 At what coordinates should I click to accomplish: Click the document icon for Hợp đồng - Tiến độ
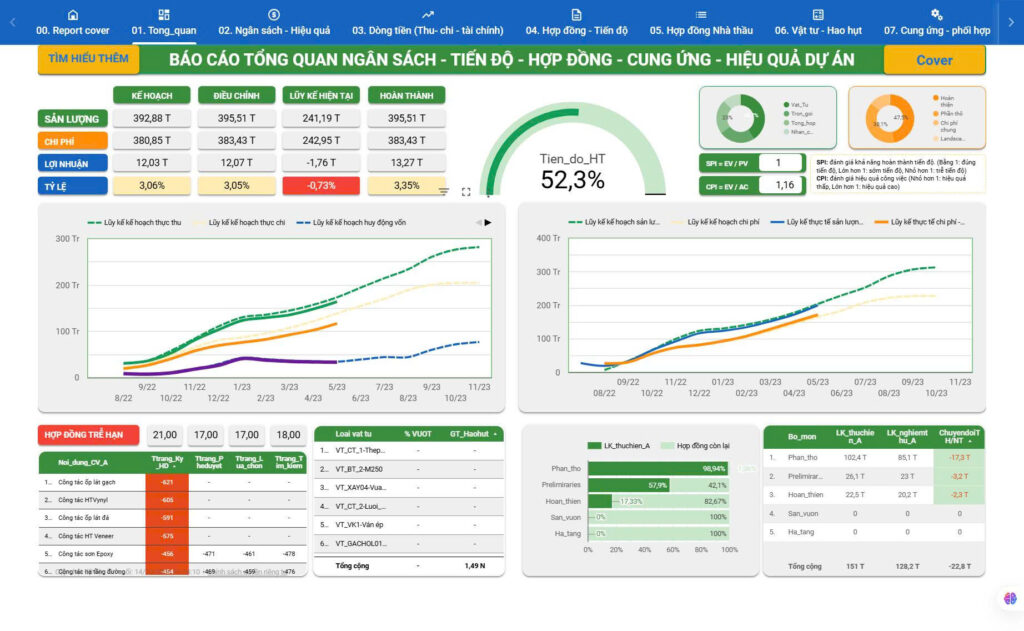pyautogui.click(x=576, y=14)
